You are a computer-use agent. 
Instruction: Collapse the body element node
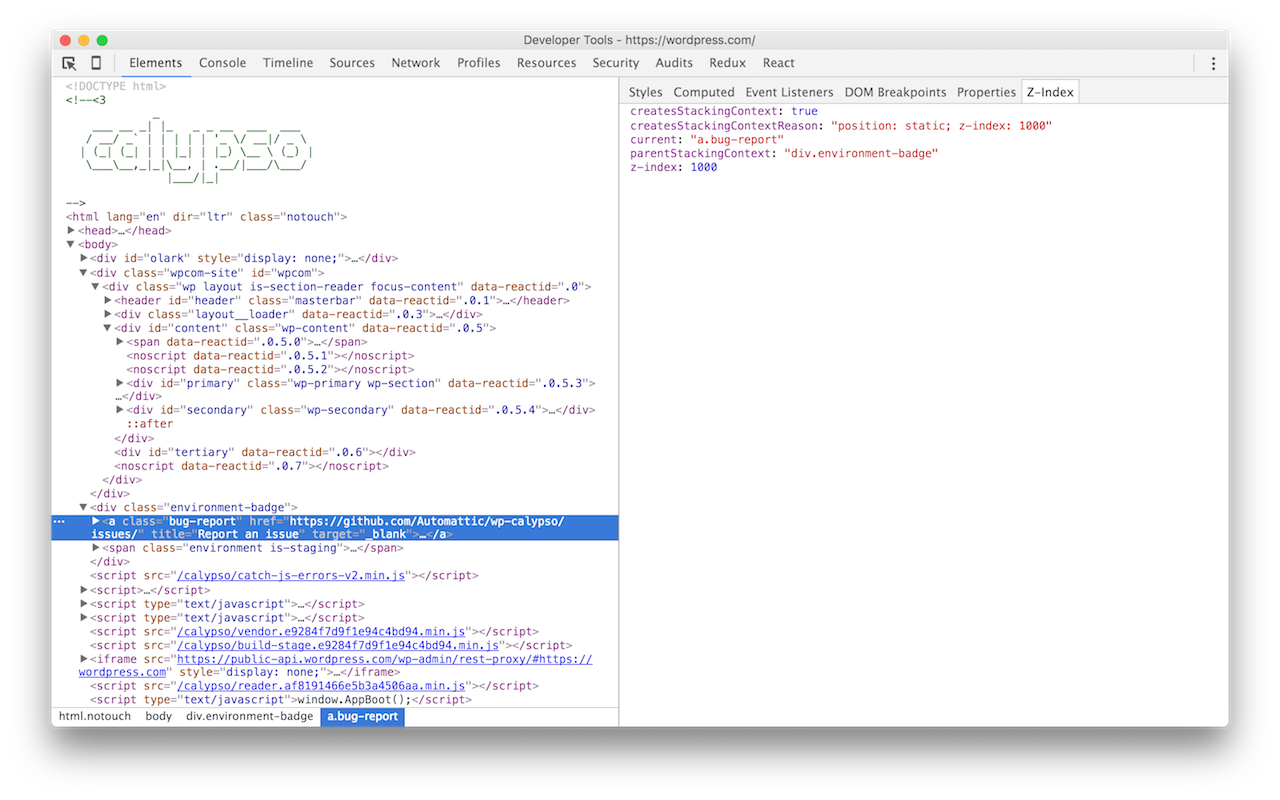(71, 245)
